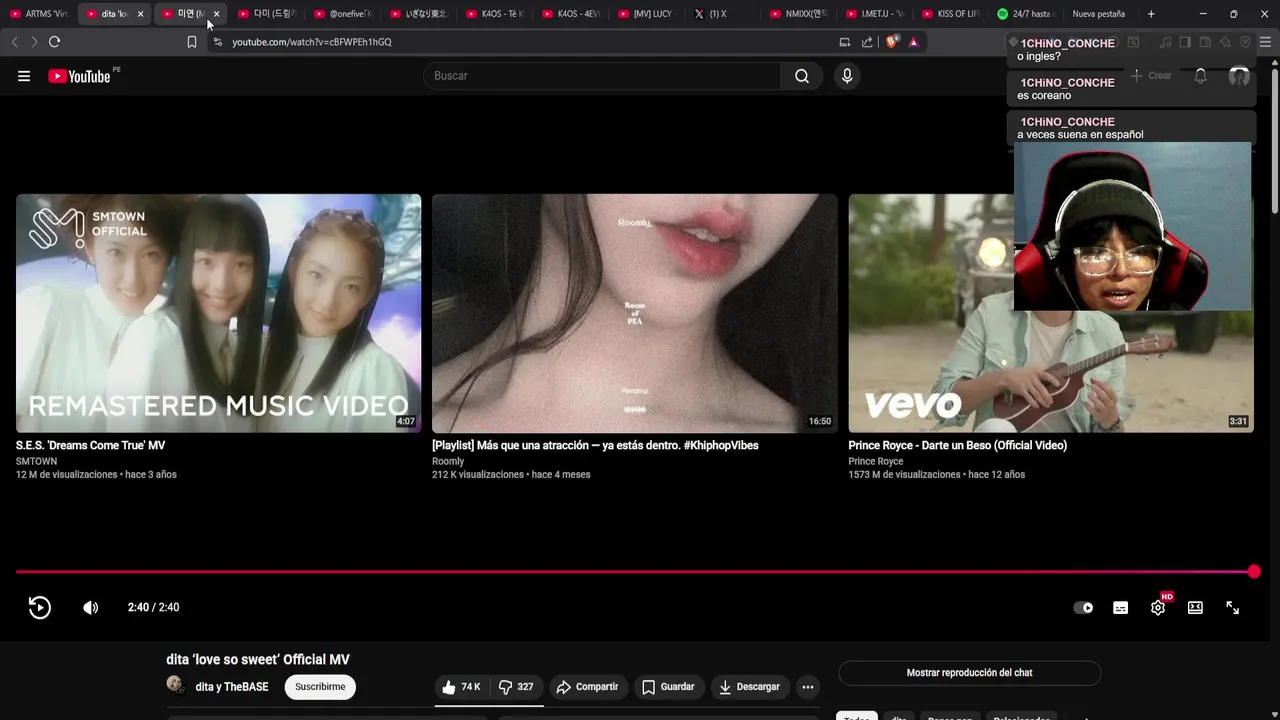The width and height of the screenshot is (1280, 720).
Task: Open the SMTOWN channel link
Action: click(36, 461)
